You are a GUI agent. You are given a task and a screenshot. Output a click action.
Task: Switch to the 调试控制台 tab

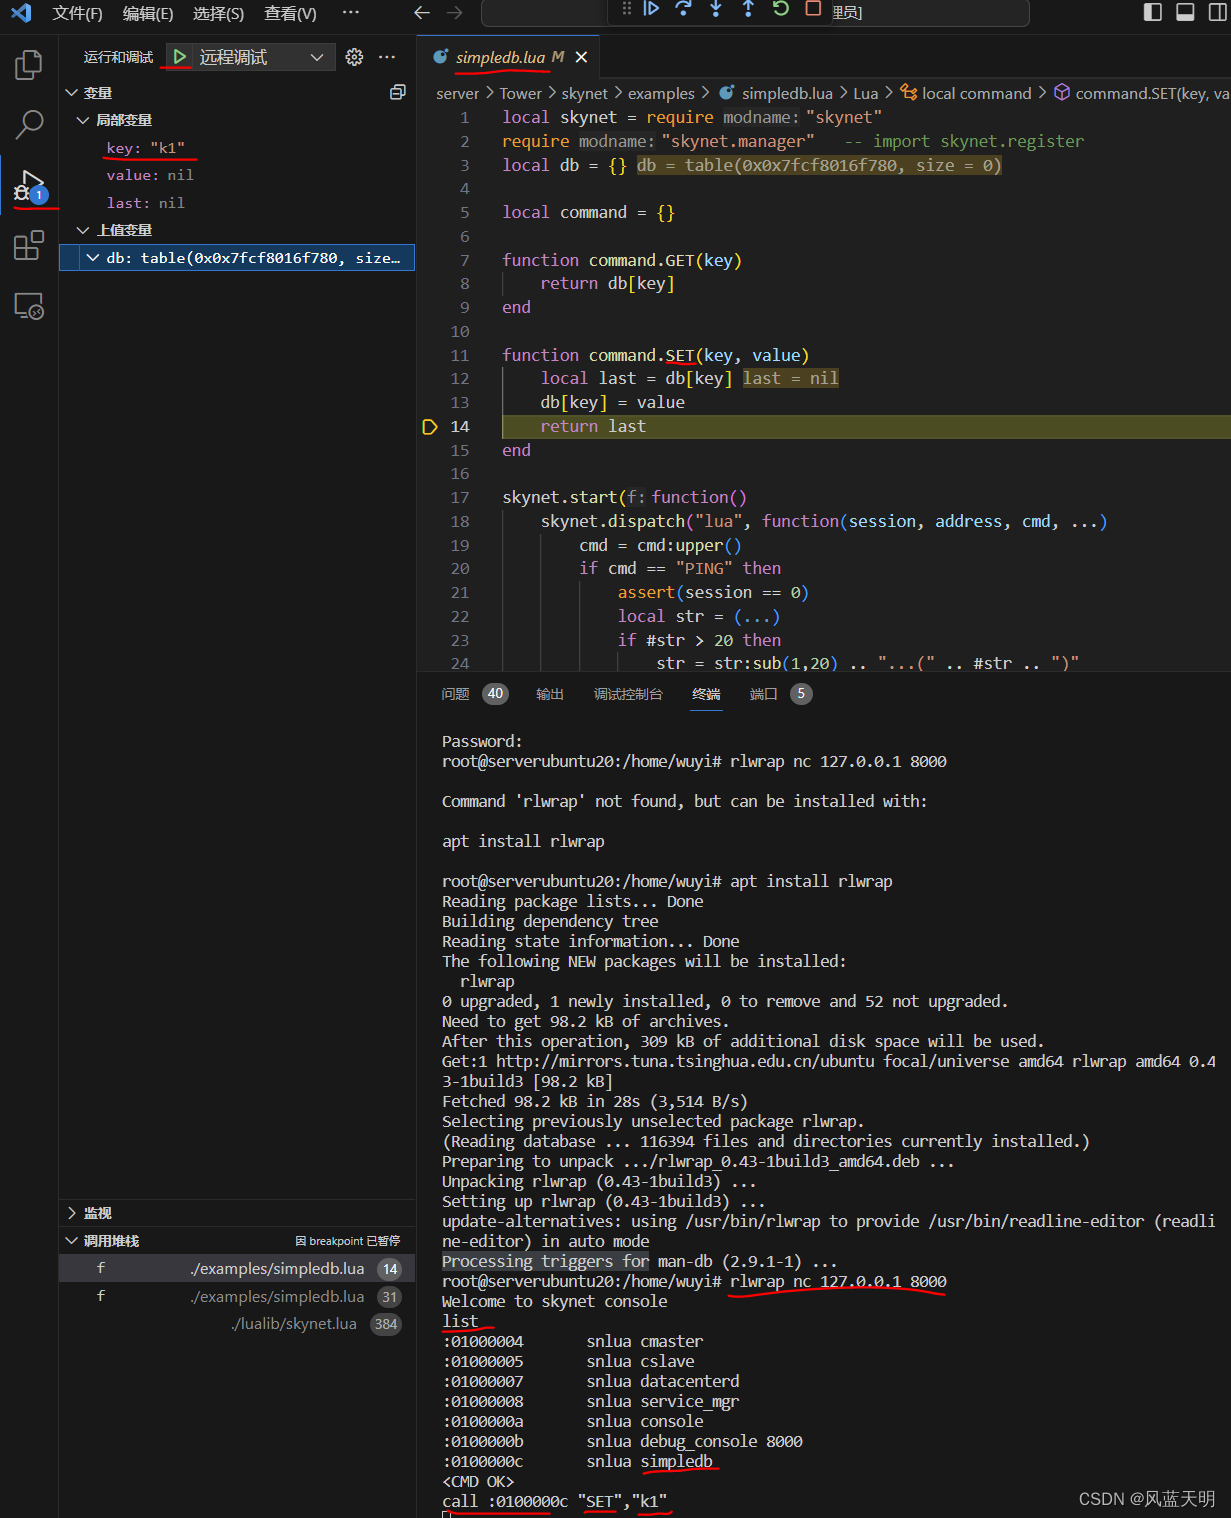[x=628, y=693]
